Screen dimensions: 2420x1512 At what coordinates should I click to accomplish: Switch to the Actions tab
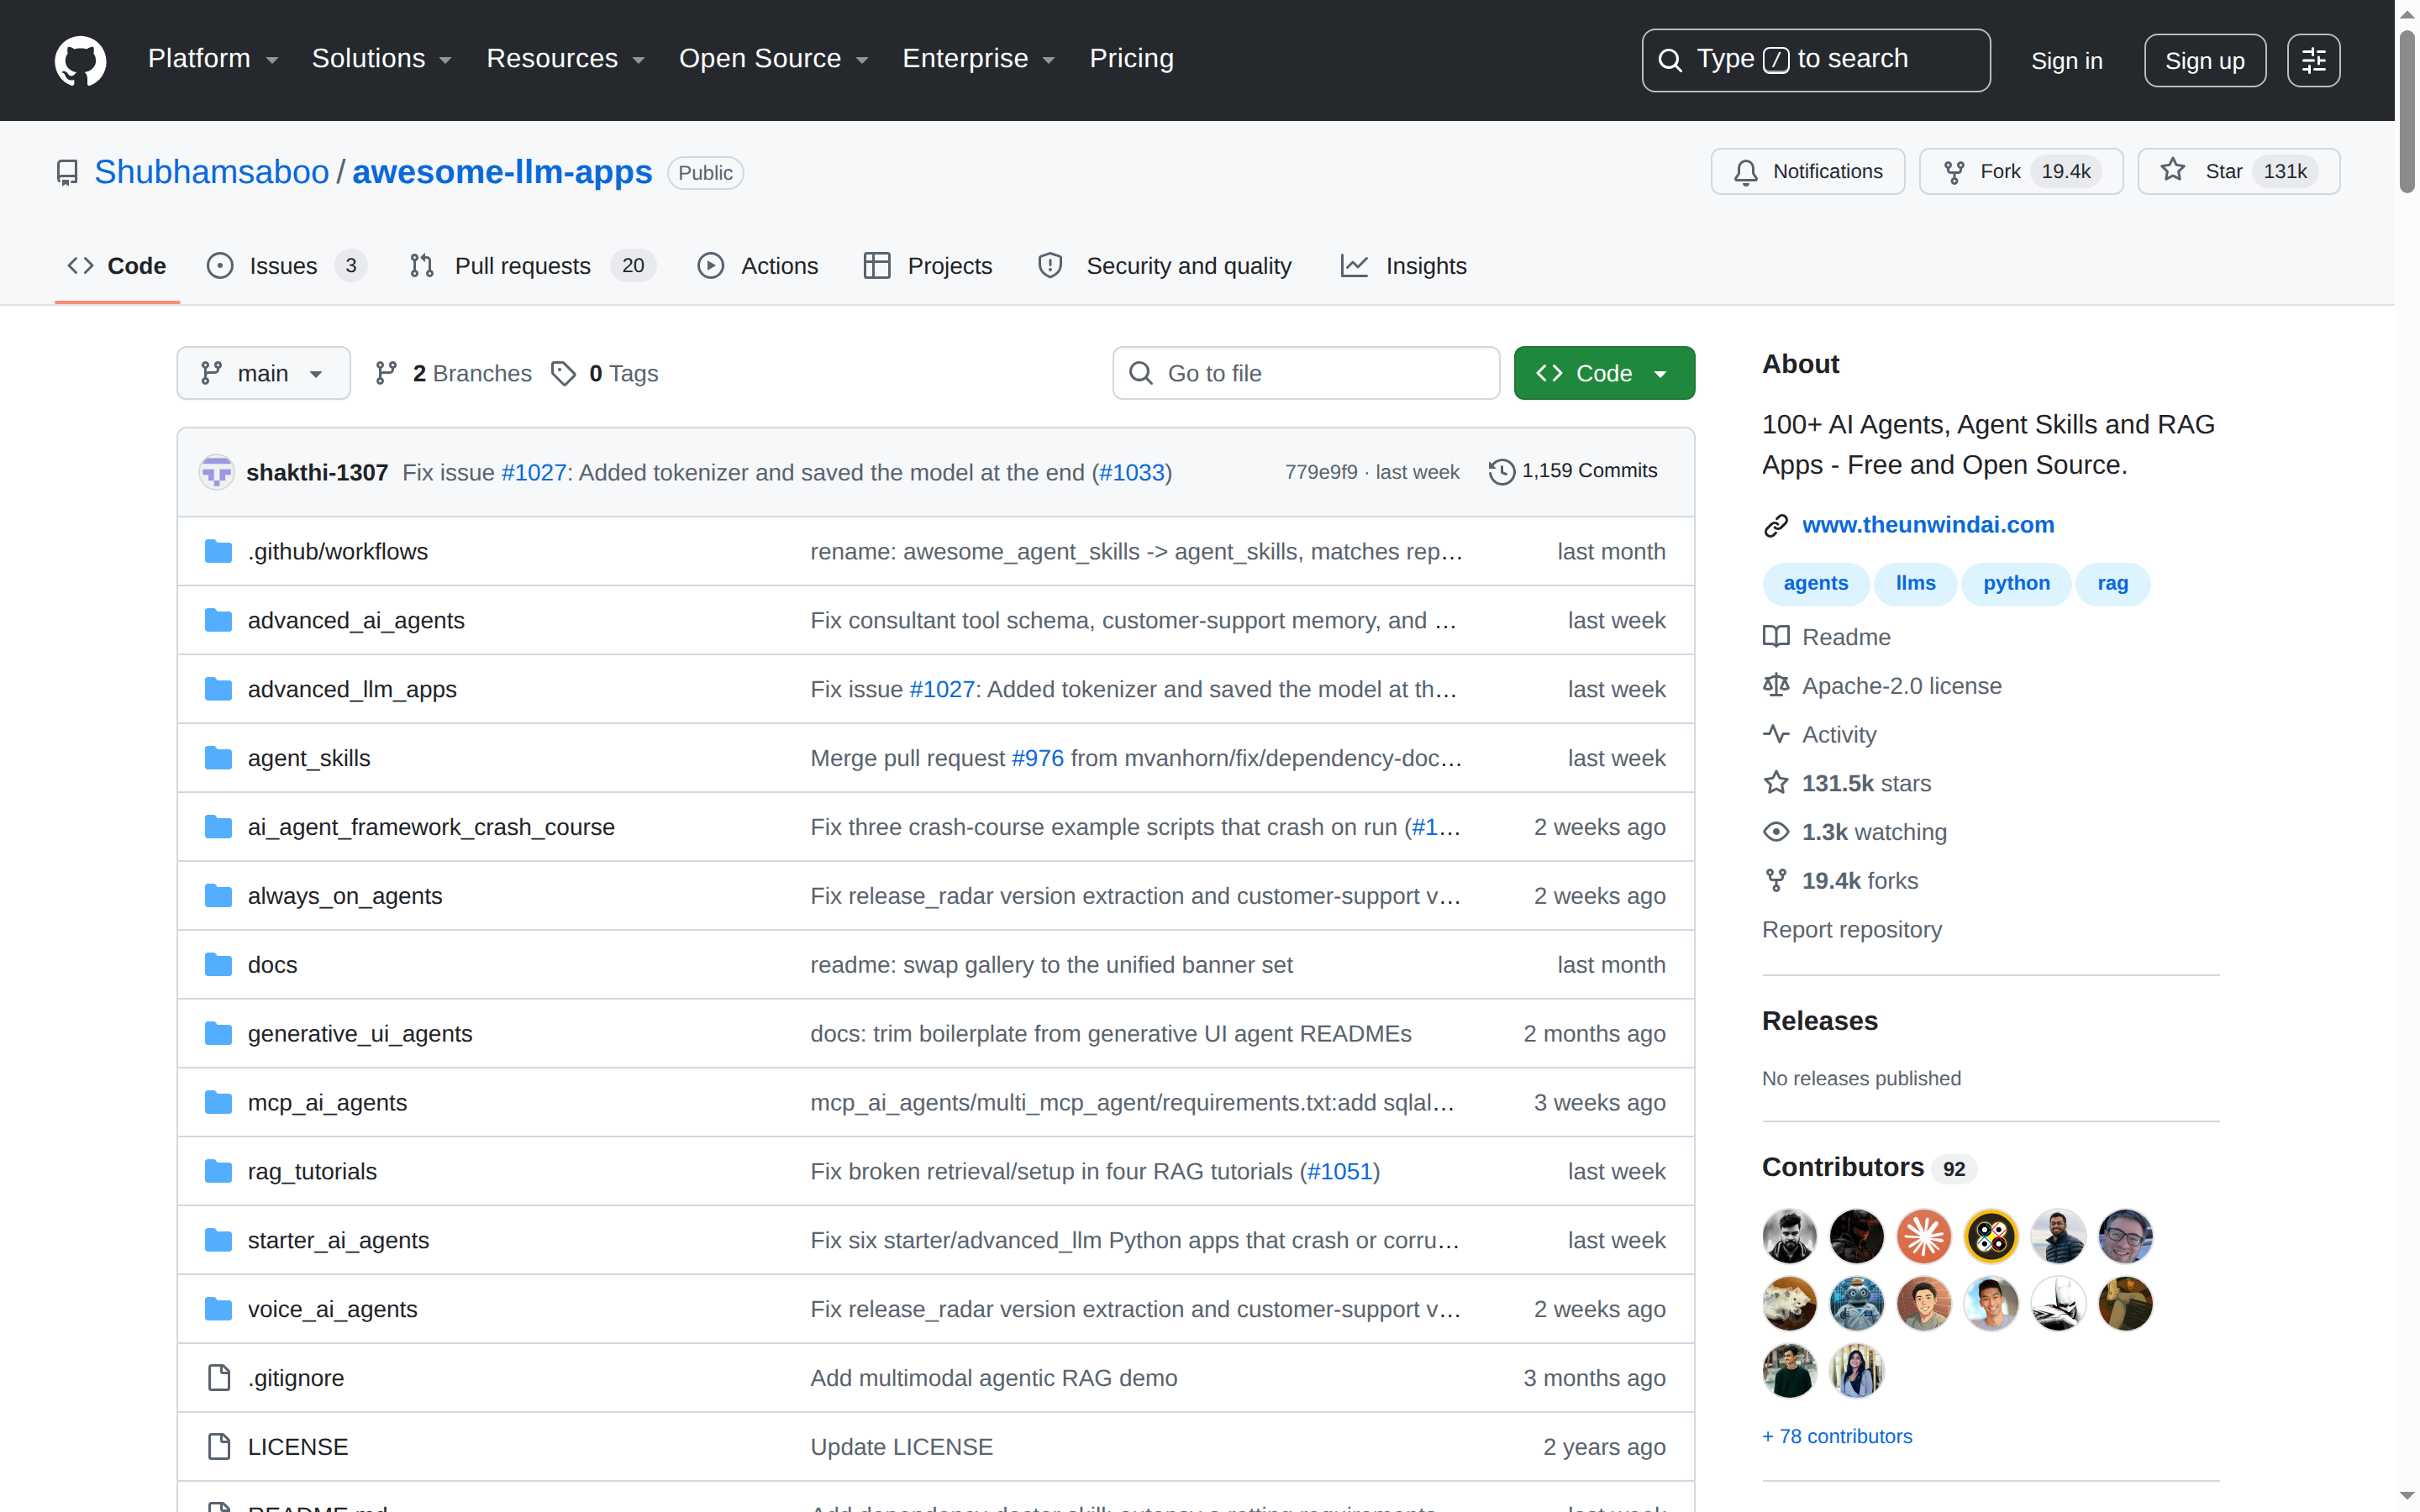click(758, 266)
